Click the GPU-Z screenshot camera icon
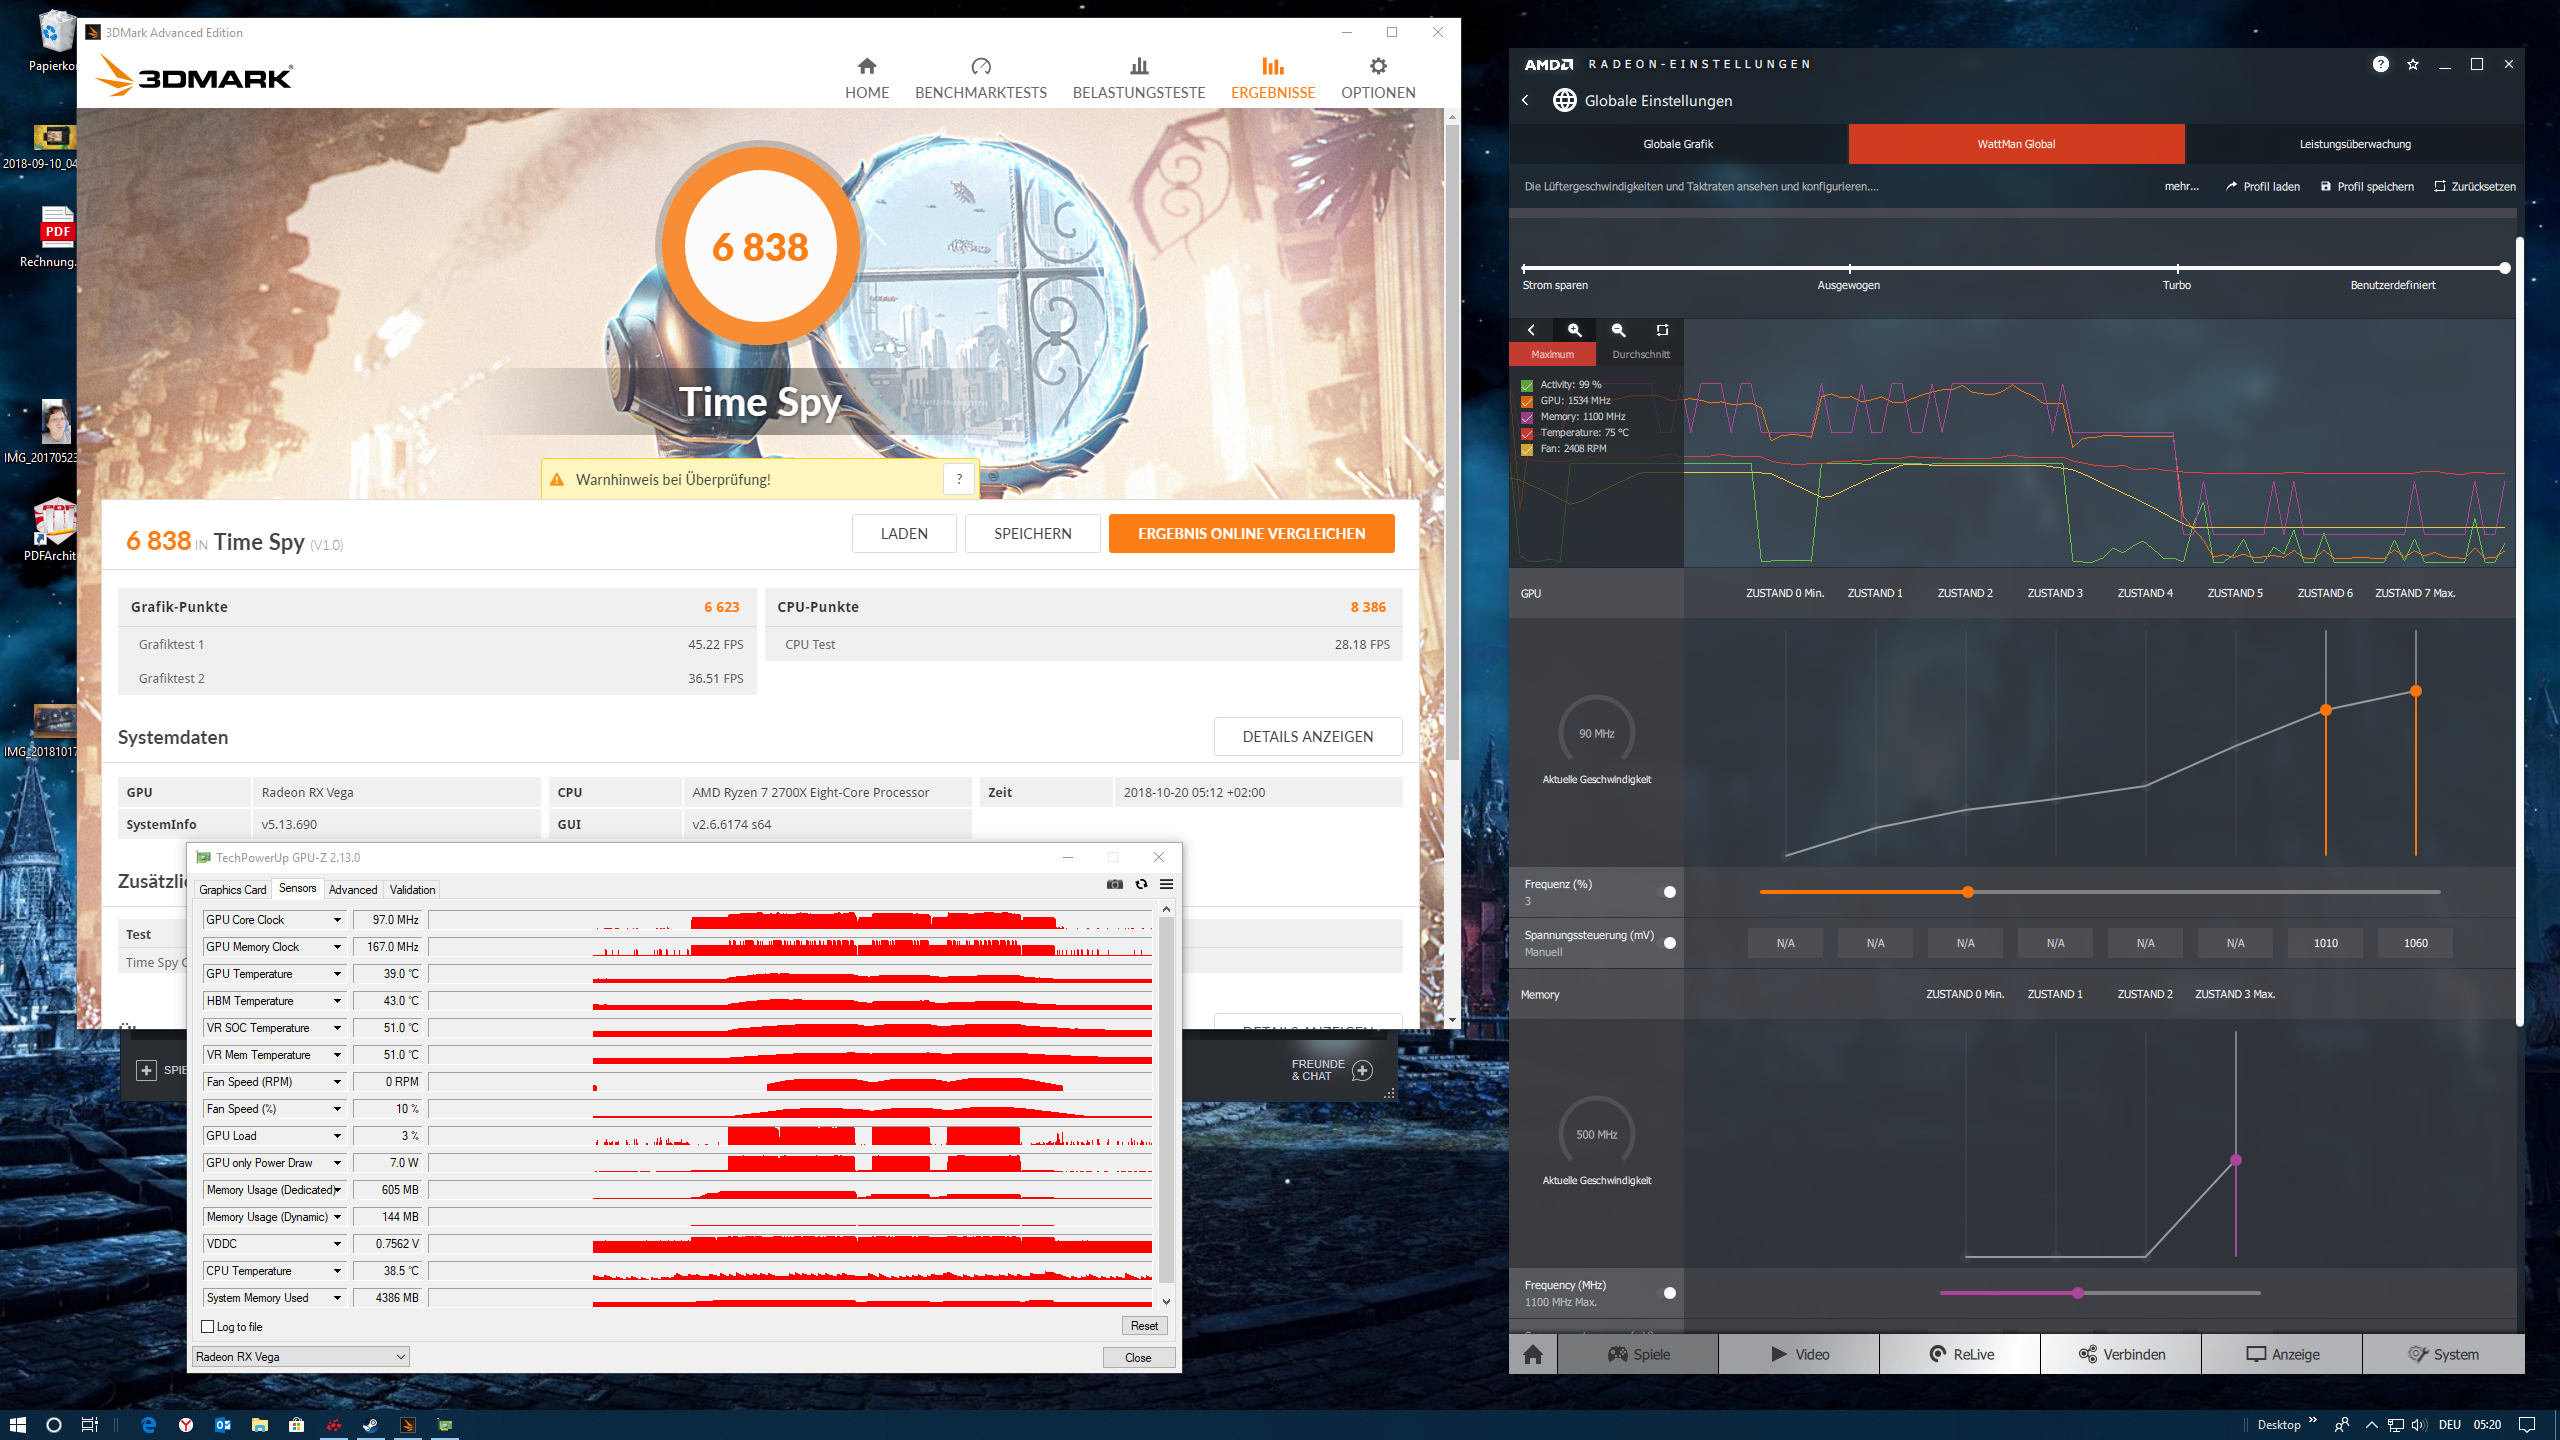 click(x=1114, y=884)
